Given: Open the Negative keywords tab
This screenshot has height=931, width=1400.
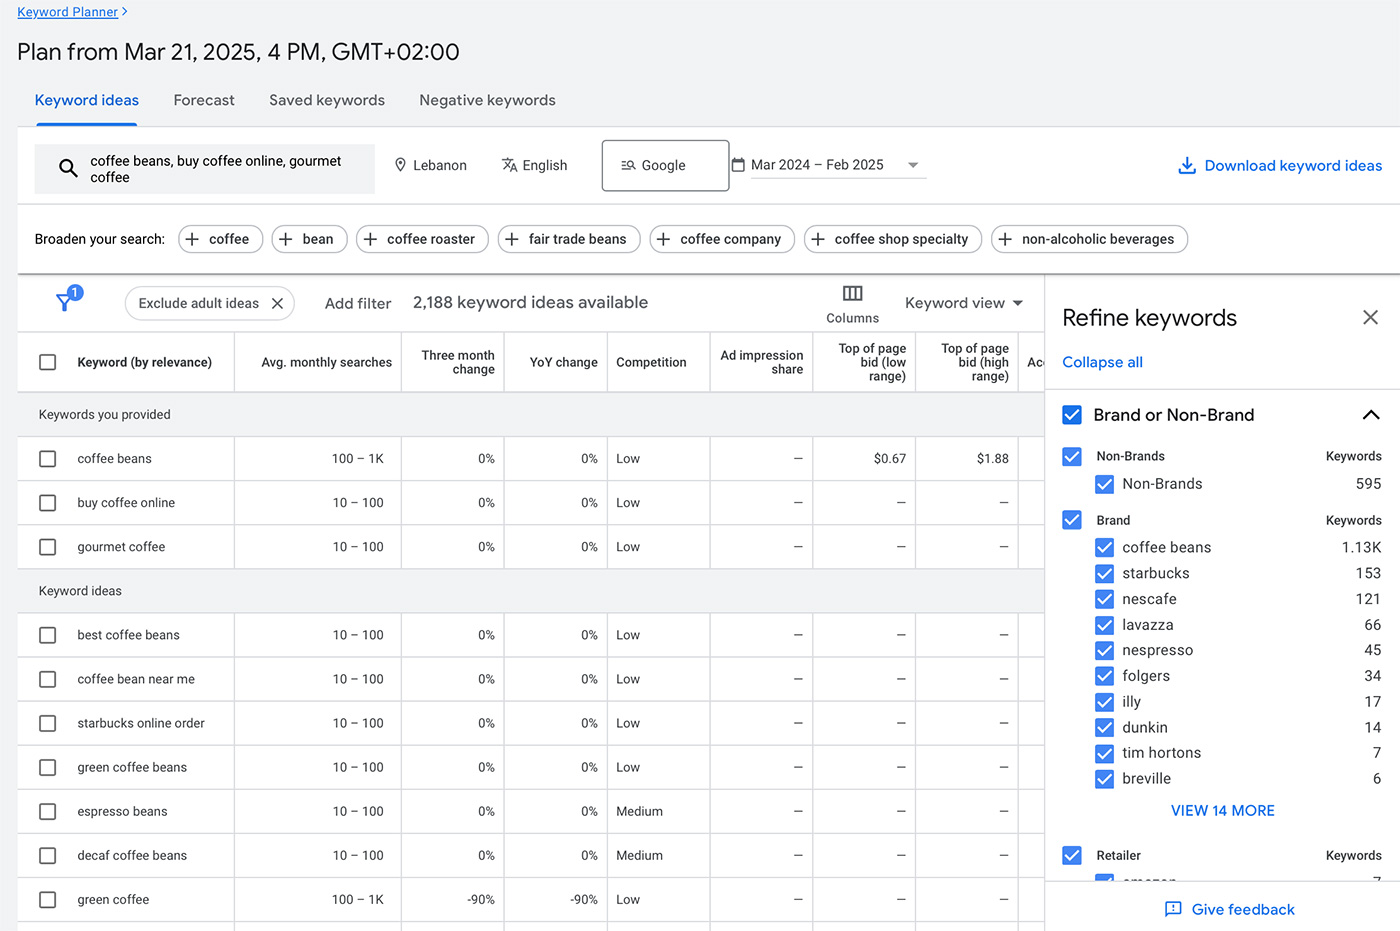Looking at the screenshot, I should (x=487, y=100).
